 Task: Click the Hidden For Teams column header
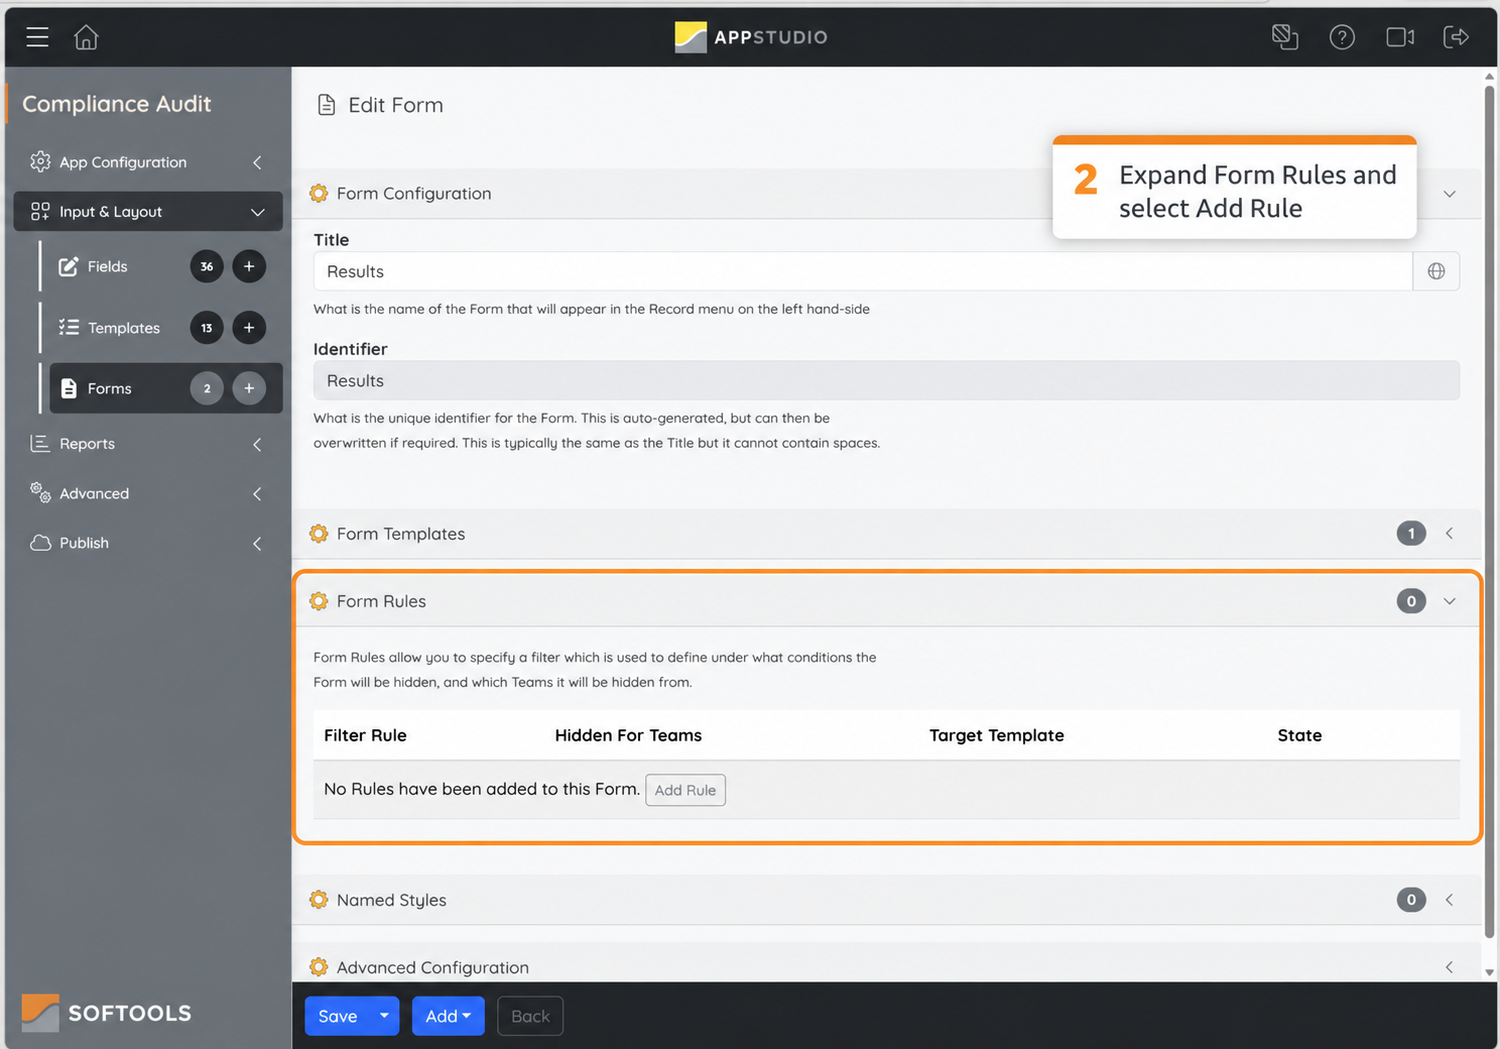point(628,735)
